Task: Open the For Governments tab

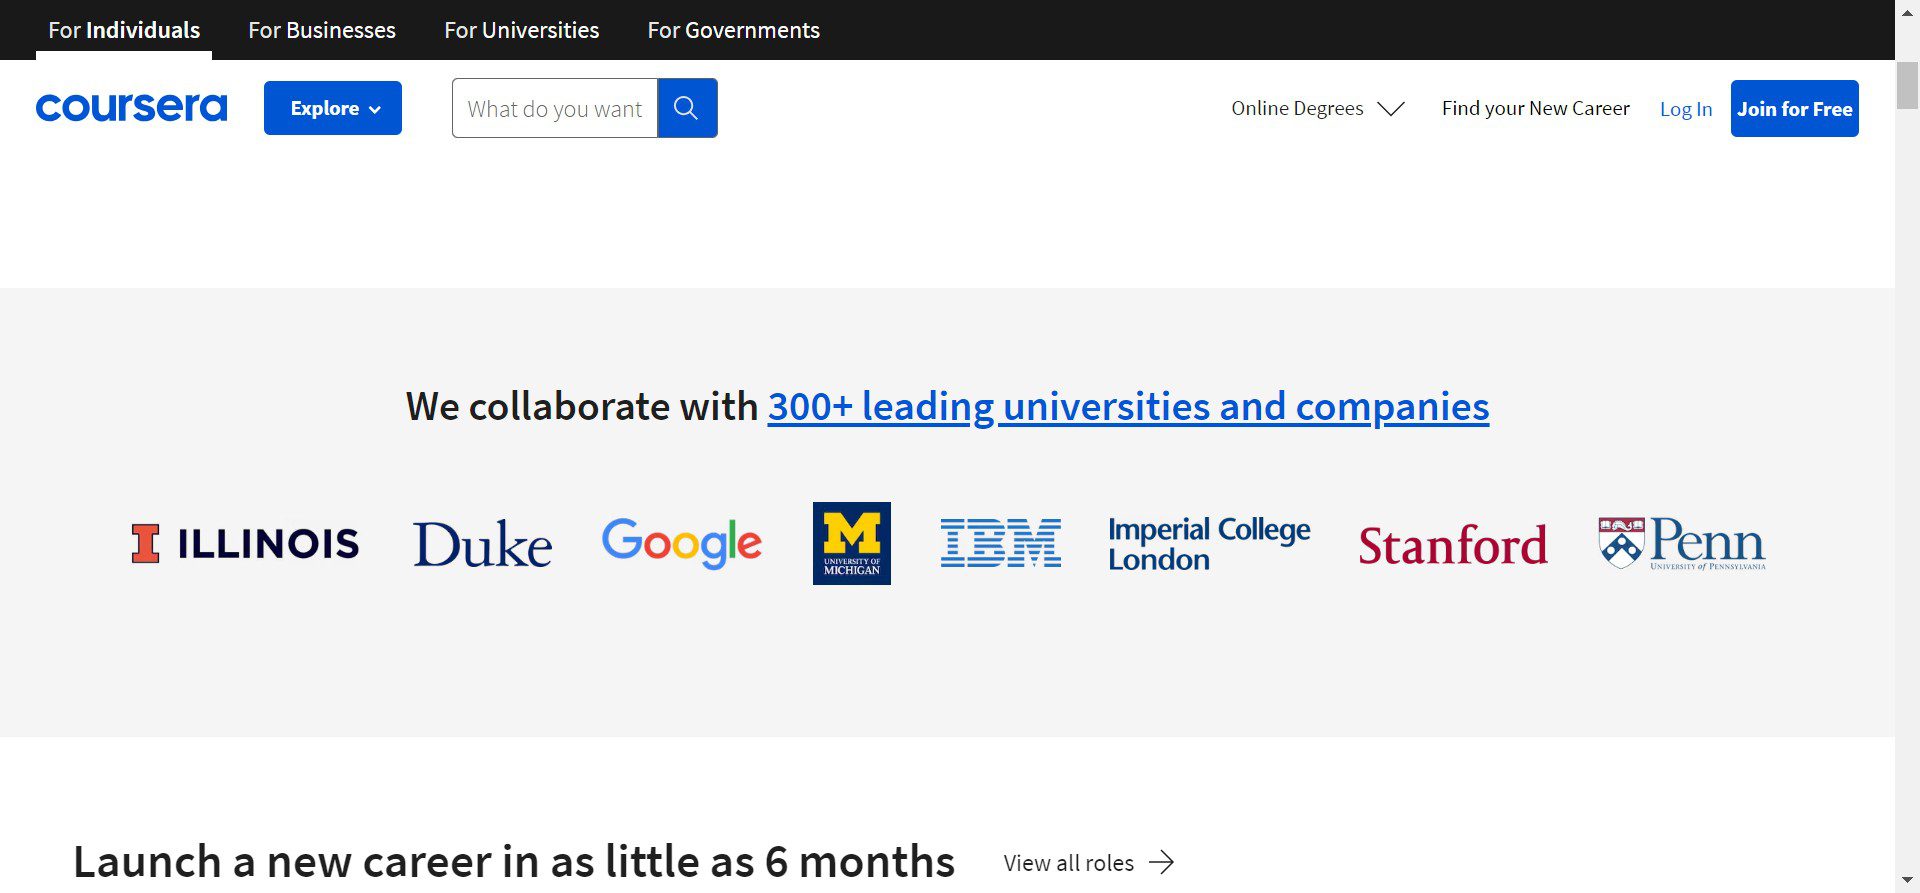Action: coord(733,30)
